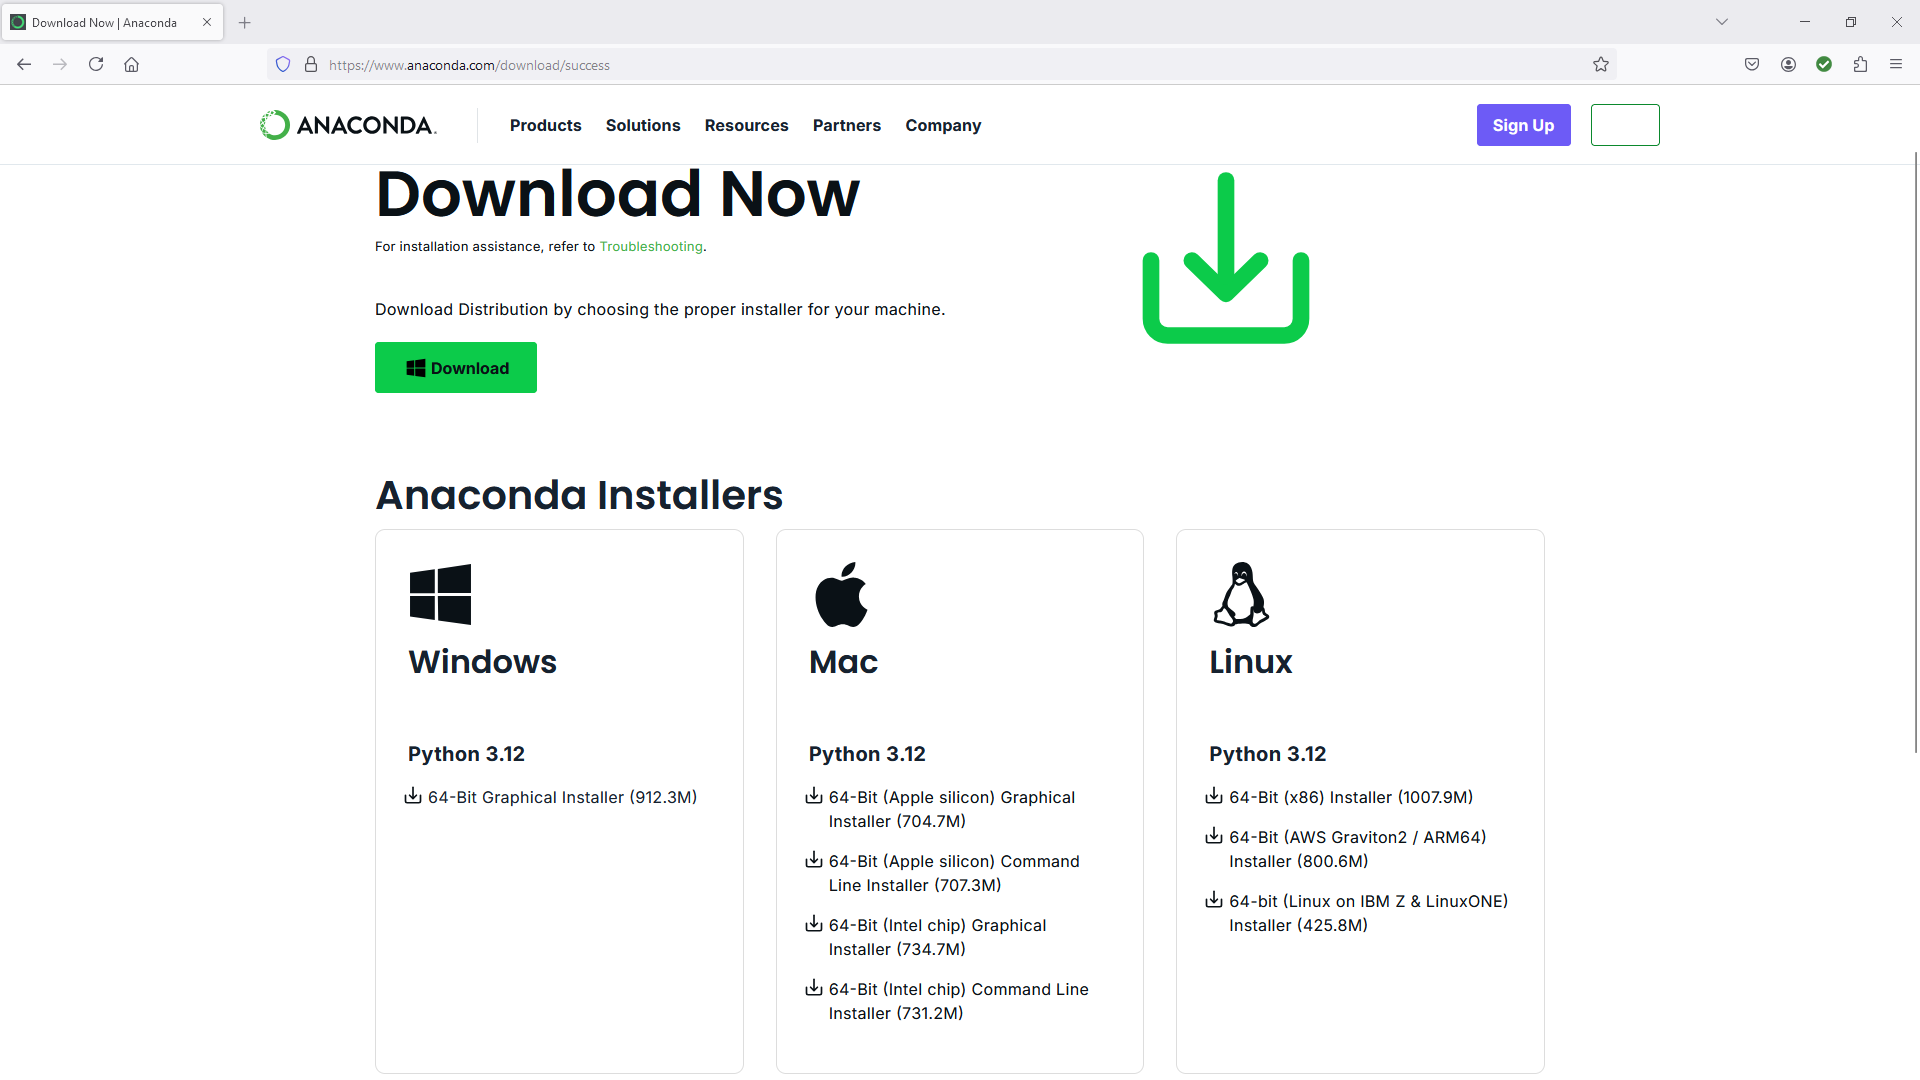Open the Extensions puzzle icon
The width and height of the screenshot is (1920, 1080).
(x=1860, y=65)
